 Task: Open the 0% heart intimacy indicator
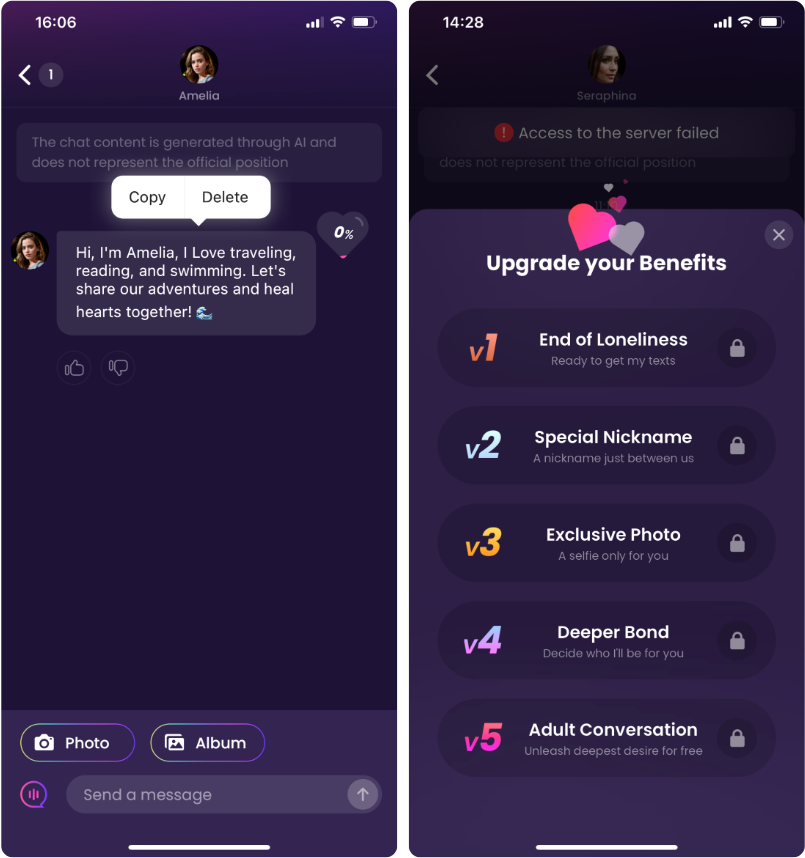pyautogui.click(x=343, y=234)
